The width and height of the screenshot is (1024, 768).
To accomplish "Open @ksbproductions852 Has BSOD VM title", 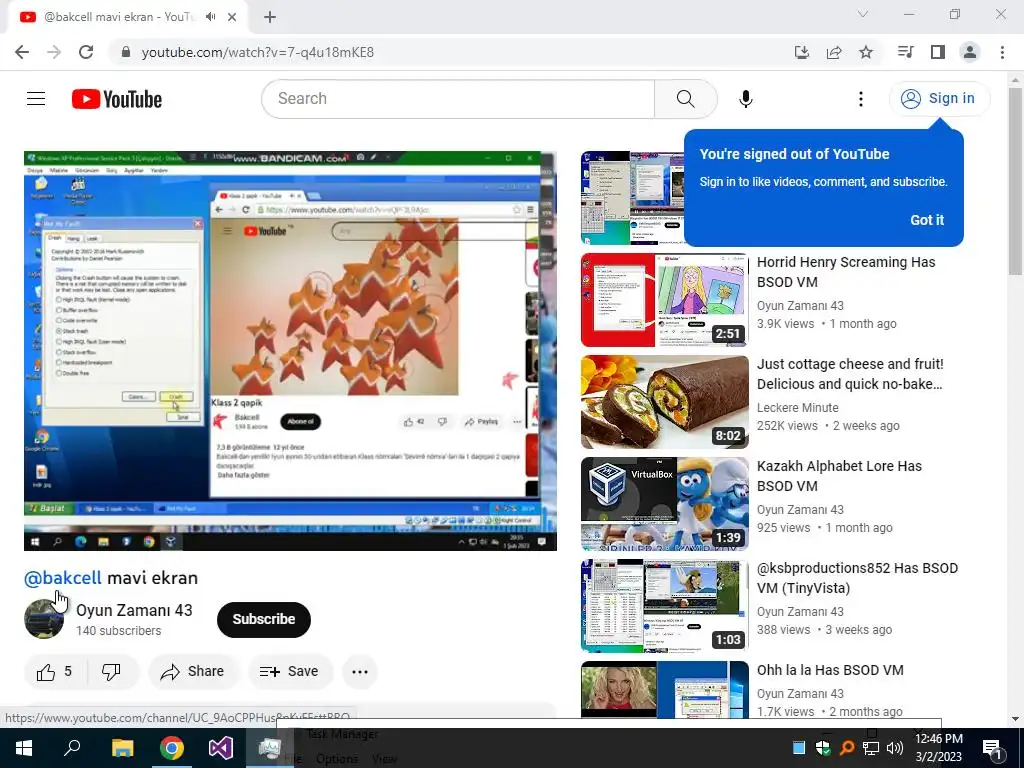I will pyautogui.click(x=857, y=577).
